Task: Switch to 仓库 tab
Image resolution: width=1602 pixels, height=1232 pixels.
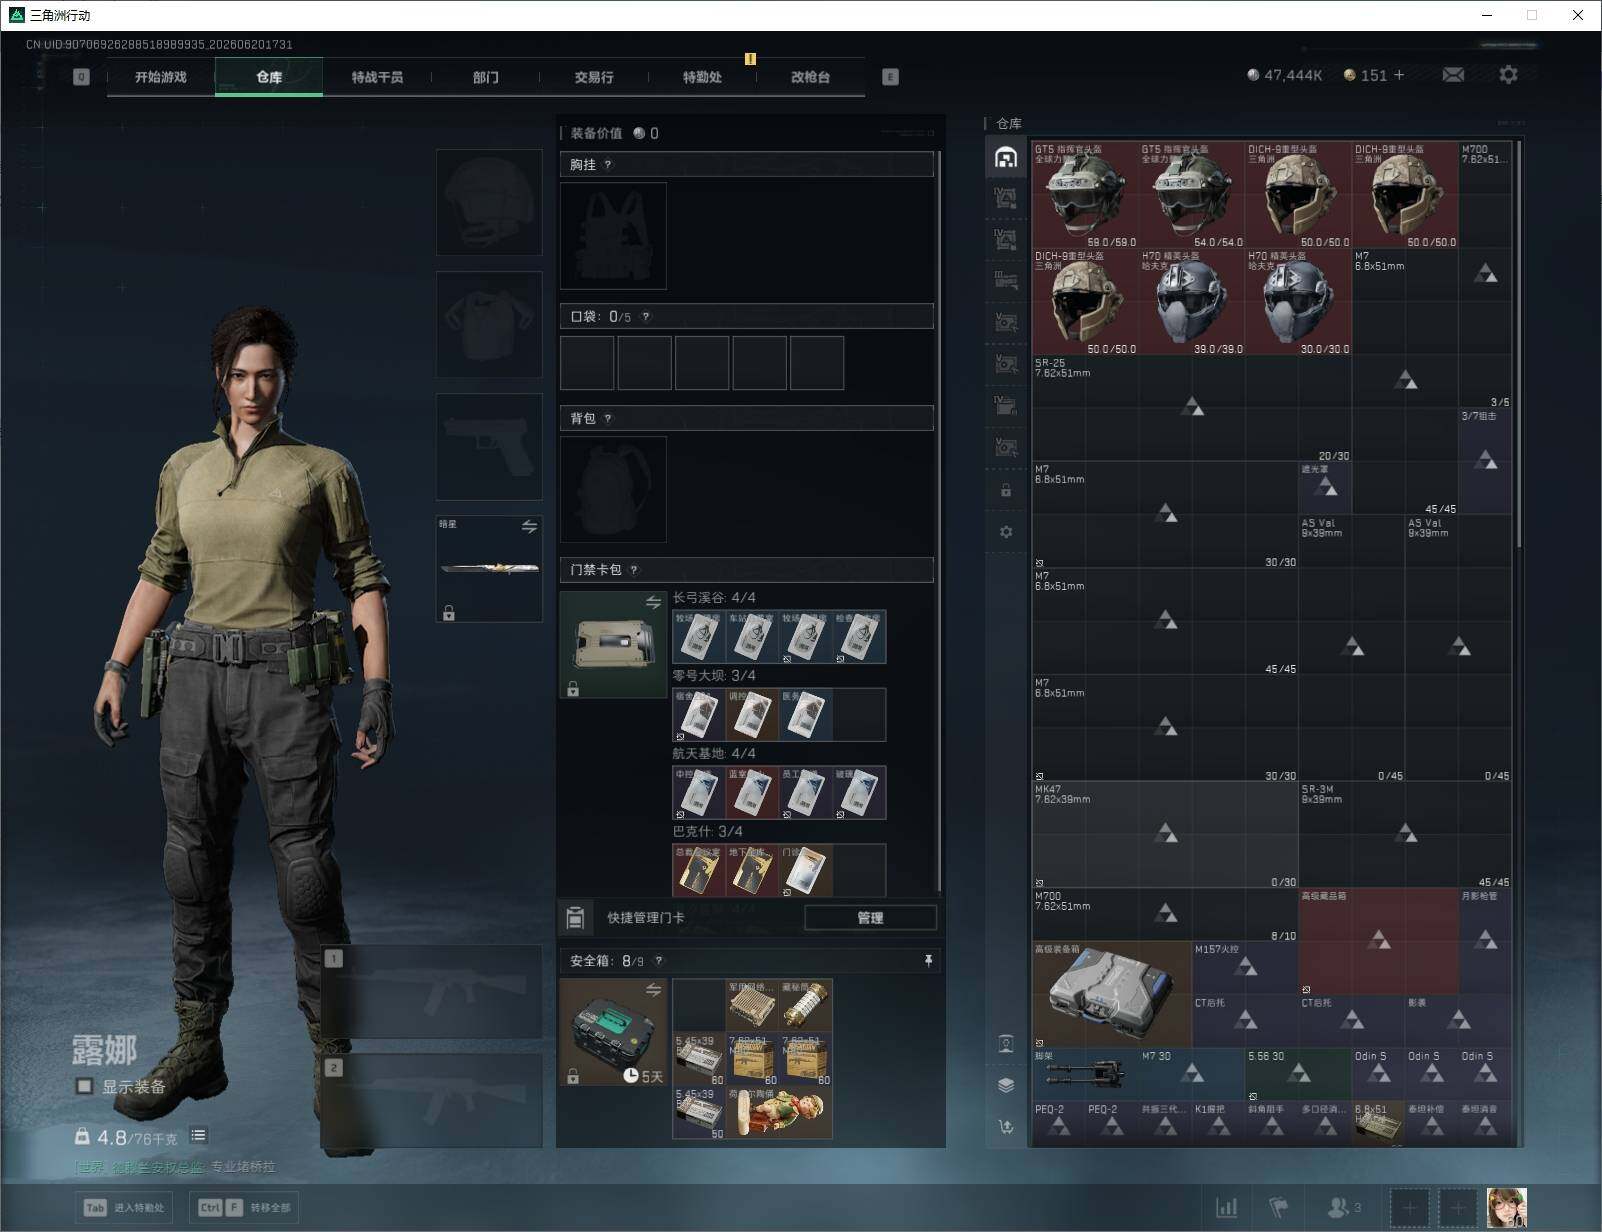Action: pyautogui.click(x=269, y=77)
